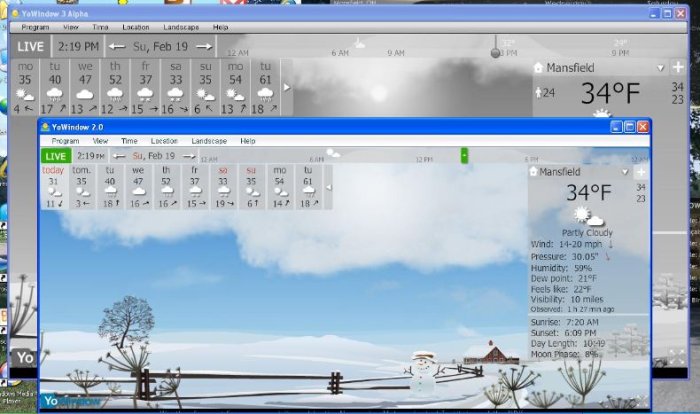Viewport: 700px width, 414px height.
Task: Select th forecast showing 52 in YoWindow 3 Alpha
Action: click(x=115, y=88)
